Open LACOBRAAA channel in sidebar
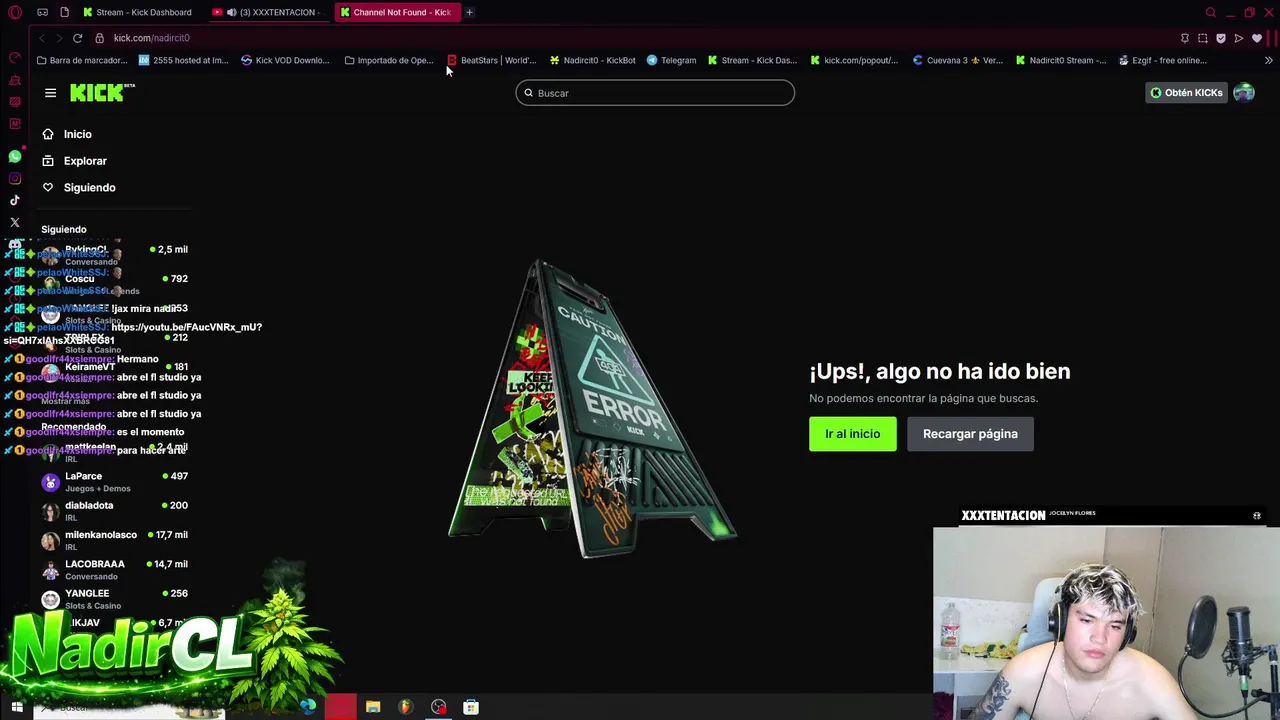 (114, 570)
